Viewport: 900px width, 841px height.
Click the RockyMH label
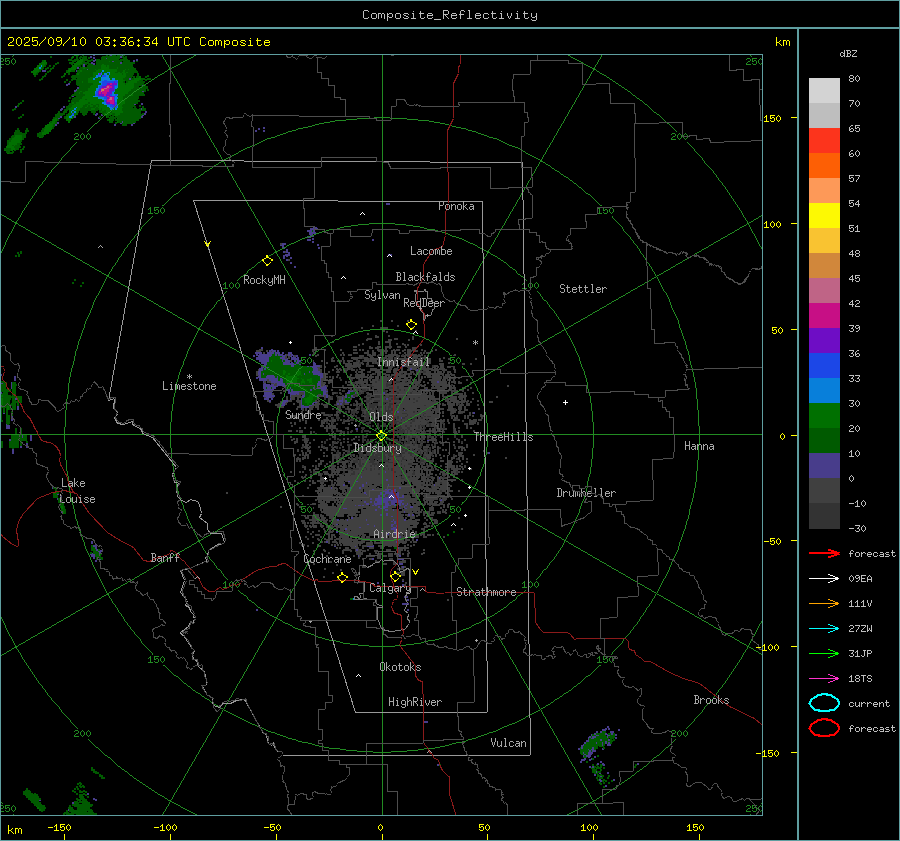coord(264,280)
